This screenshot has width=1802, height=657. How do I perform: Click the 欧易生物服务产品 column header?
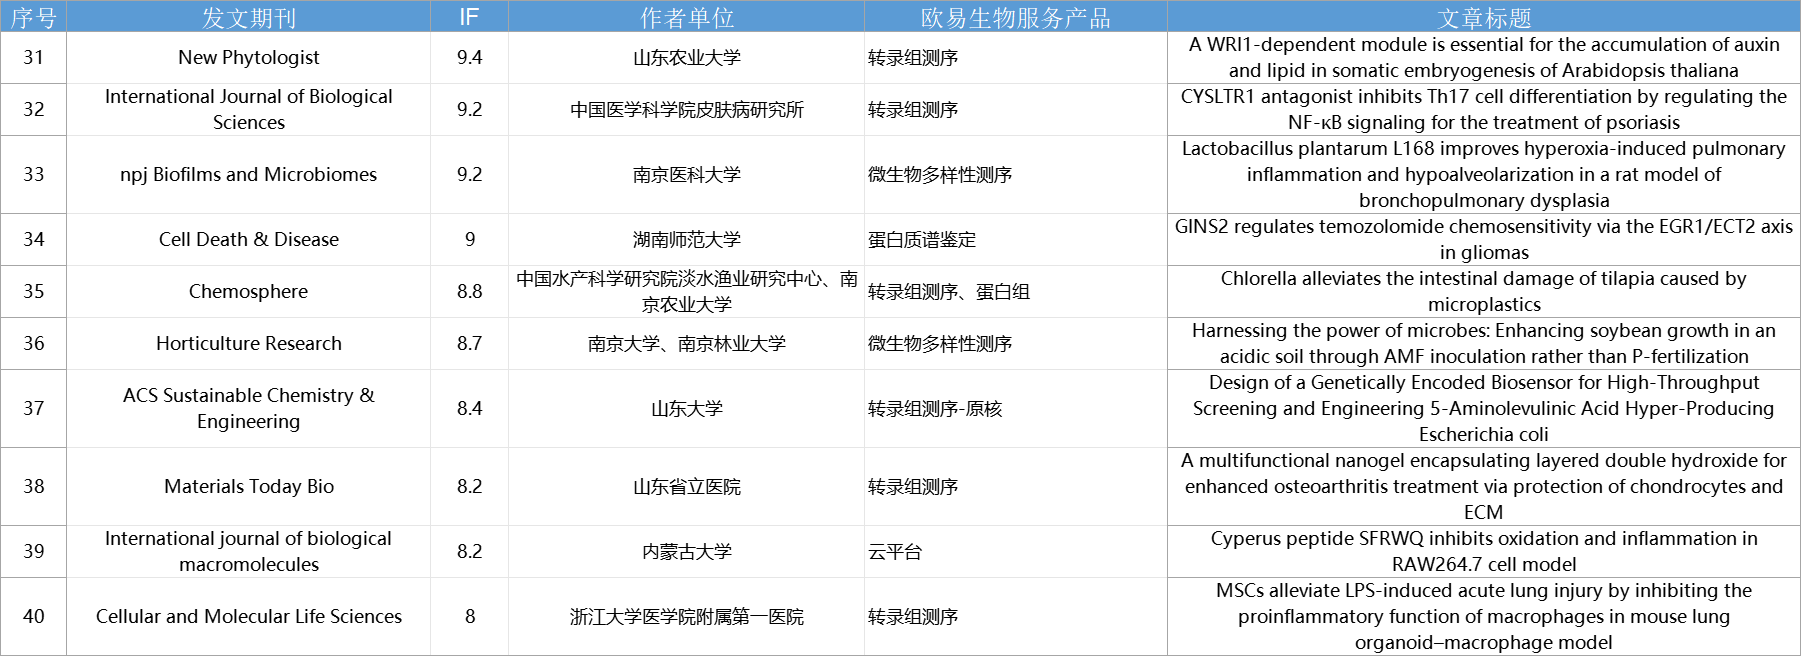pyautogui.click(x=1016, y=17)
